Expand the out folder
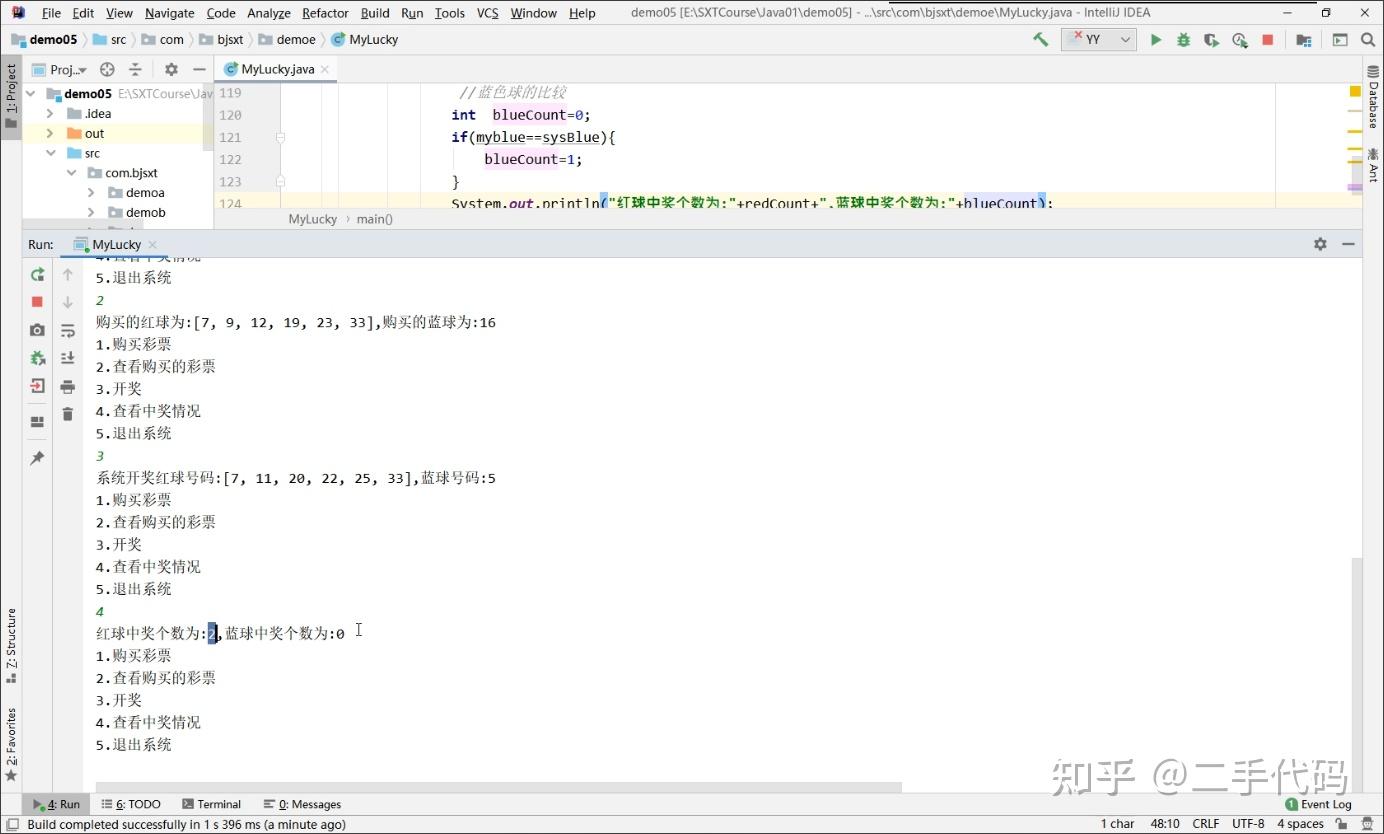 coord(50,134)
